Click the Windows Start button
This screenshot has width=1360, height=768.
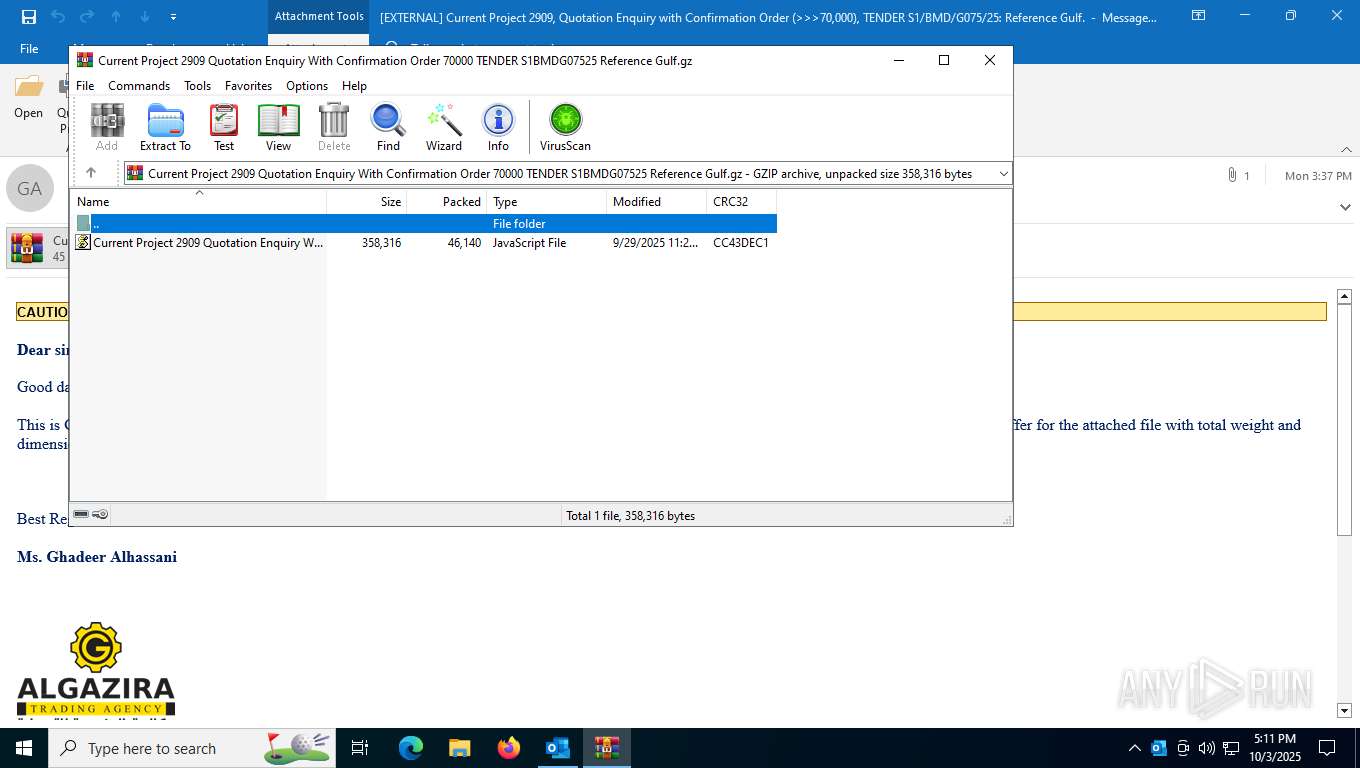24,748
